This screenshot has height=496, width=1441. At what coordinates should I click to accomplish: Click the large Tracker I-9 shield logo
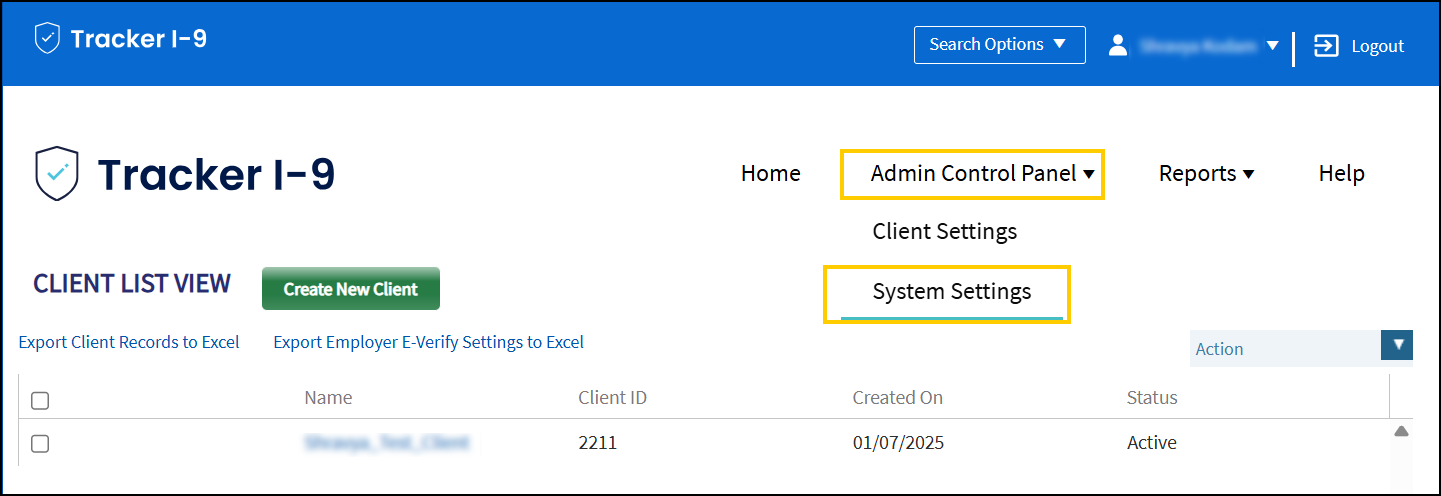[56, 174]
